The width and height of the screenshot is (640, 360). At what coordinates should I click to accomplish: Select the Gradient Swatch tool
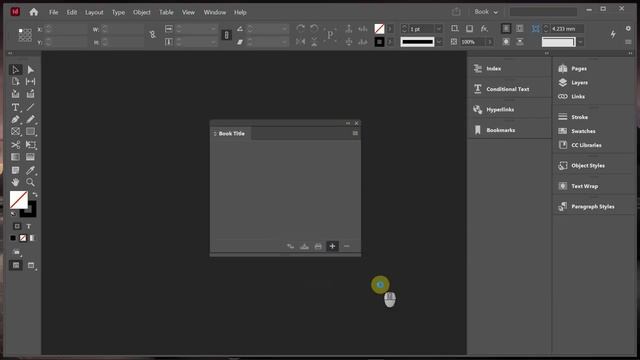tap(16, 157)
